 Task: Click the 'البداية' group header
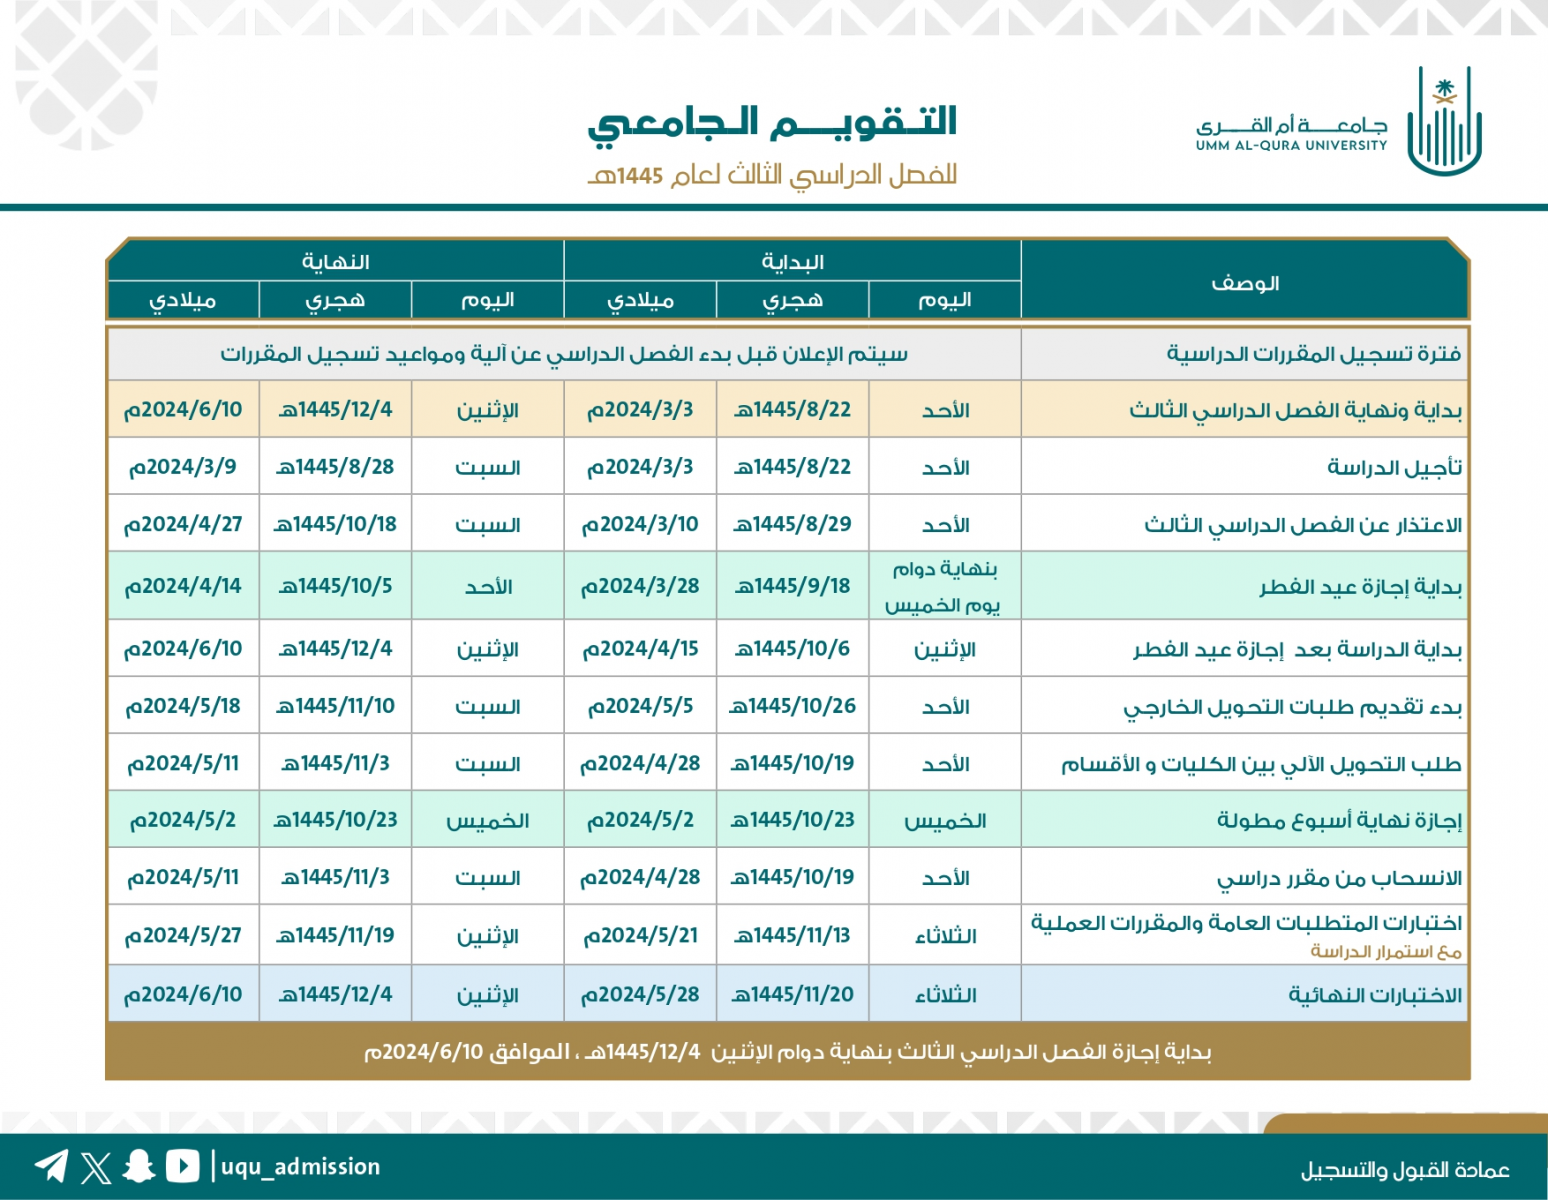click(x=792, y=262)
